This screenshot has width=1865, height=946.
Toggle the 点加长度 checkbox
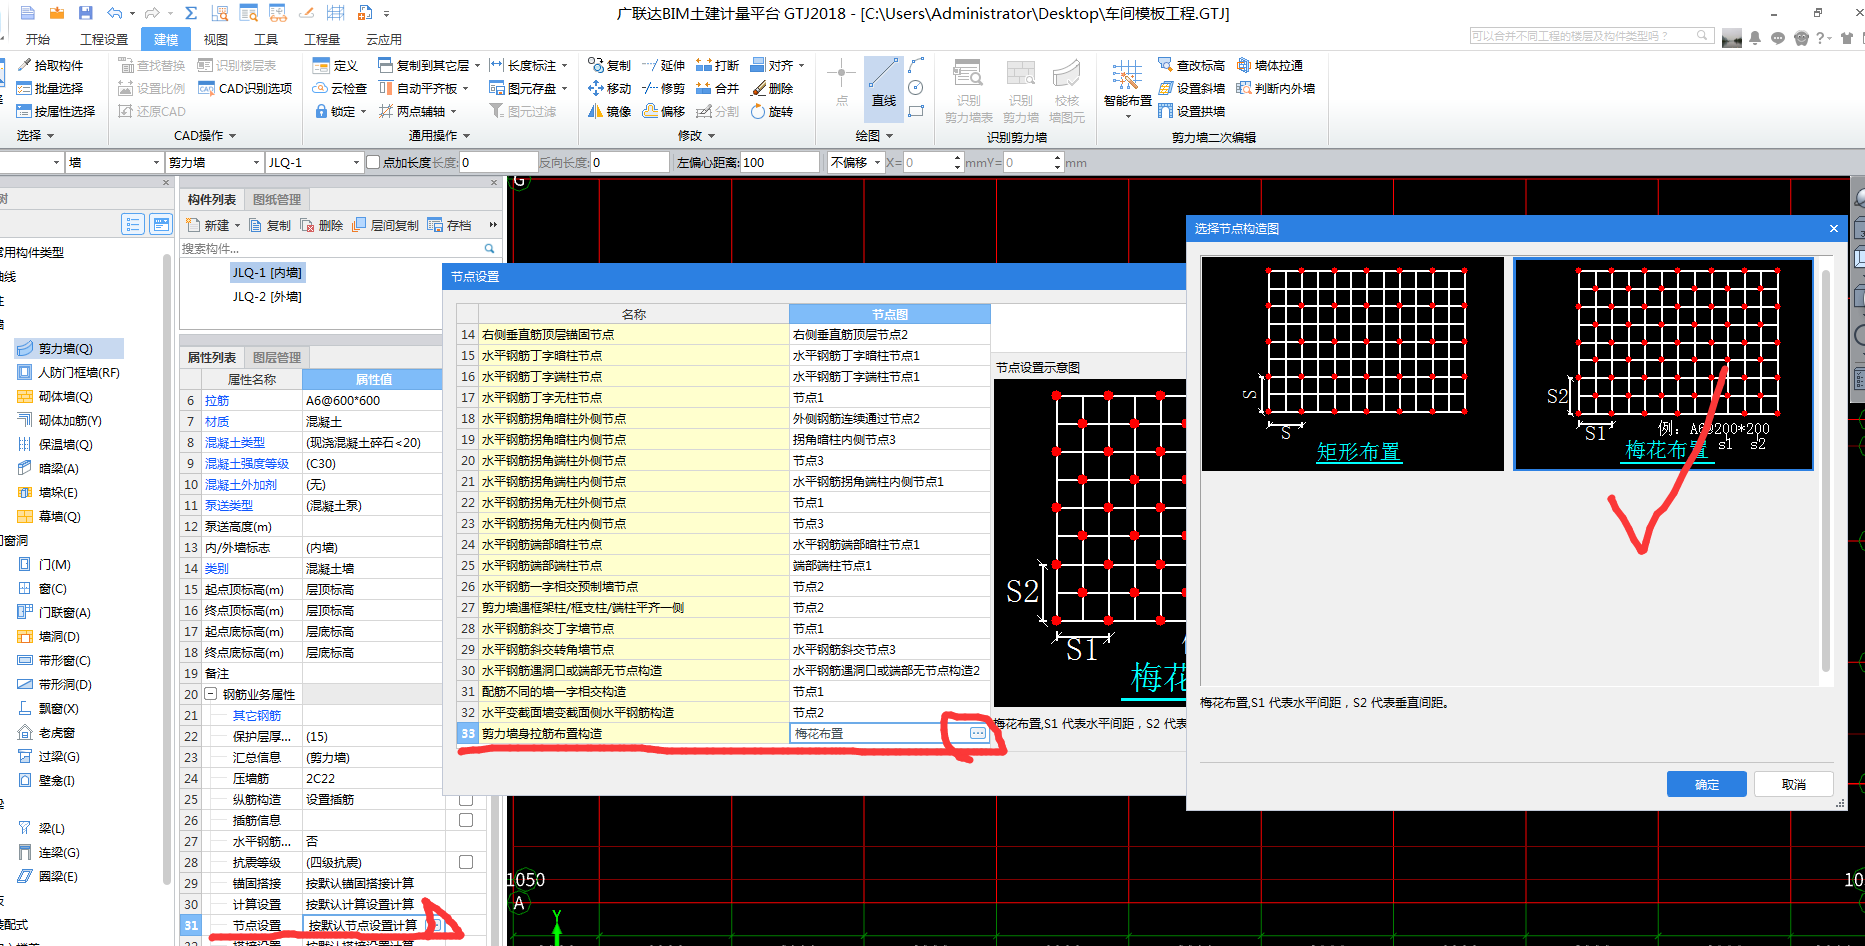point(373,162)
